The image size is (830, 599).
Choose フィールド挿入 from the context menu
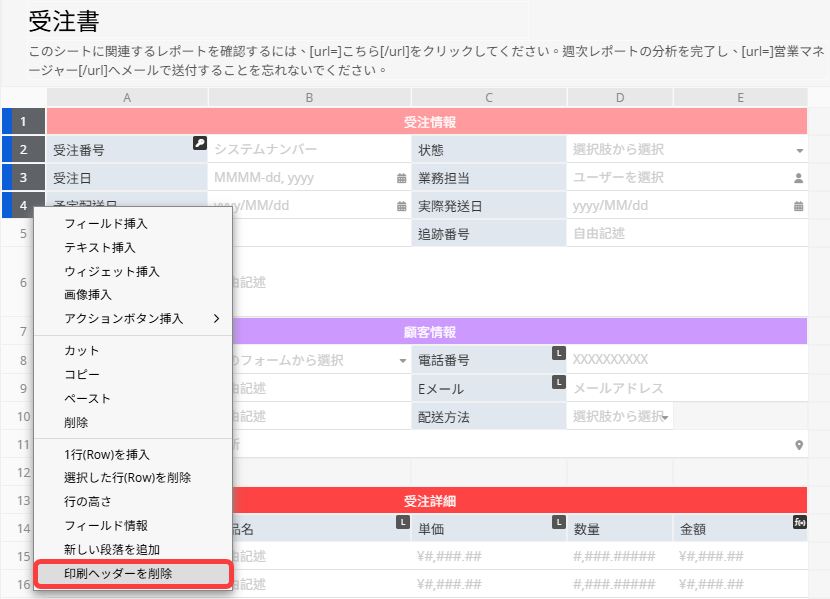click(x=106, y=224)
